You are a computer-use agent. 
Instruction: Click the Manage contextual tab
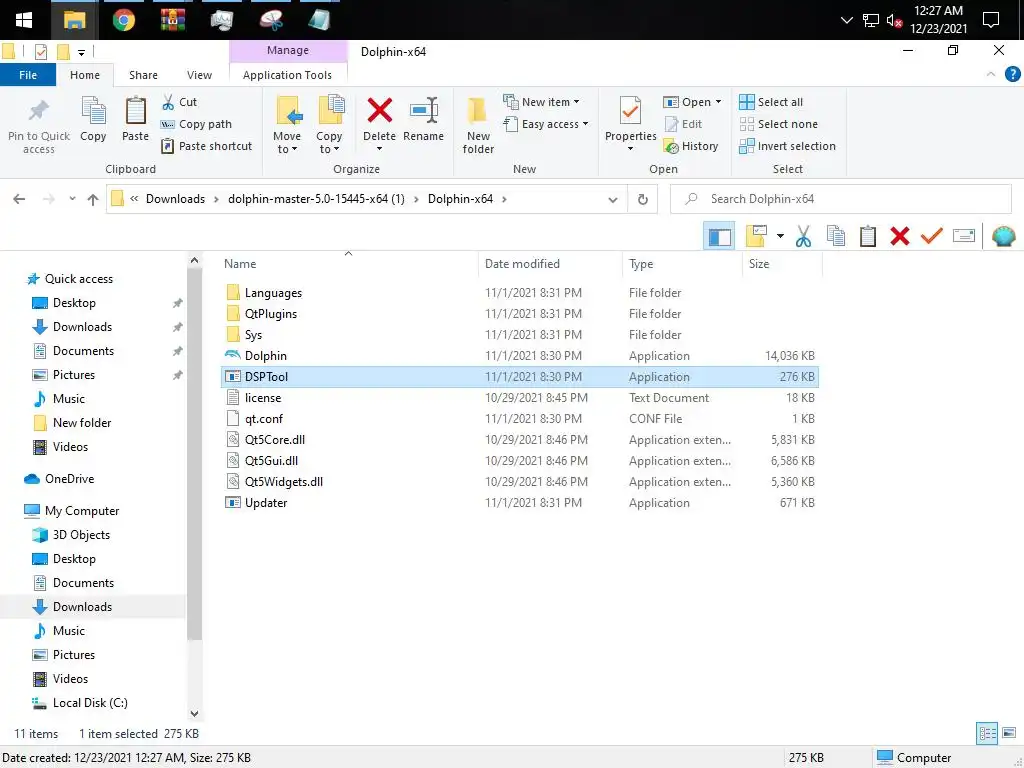[287, 50]
